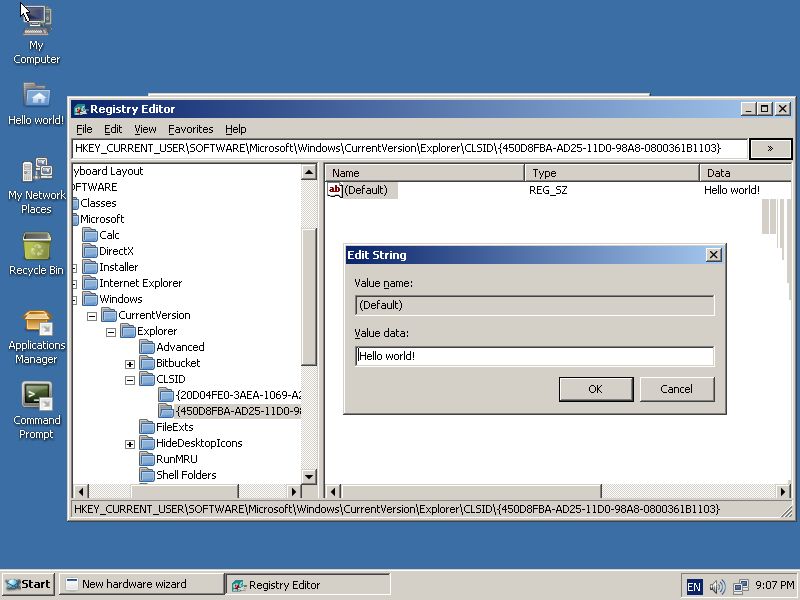
Task: Open the Edit menu
Action: pyautogui.click(x=113, y=129)
